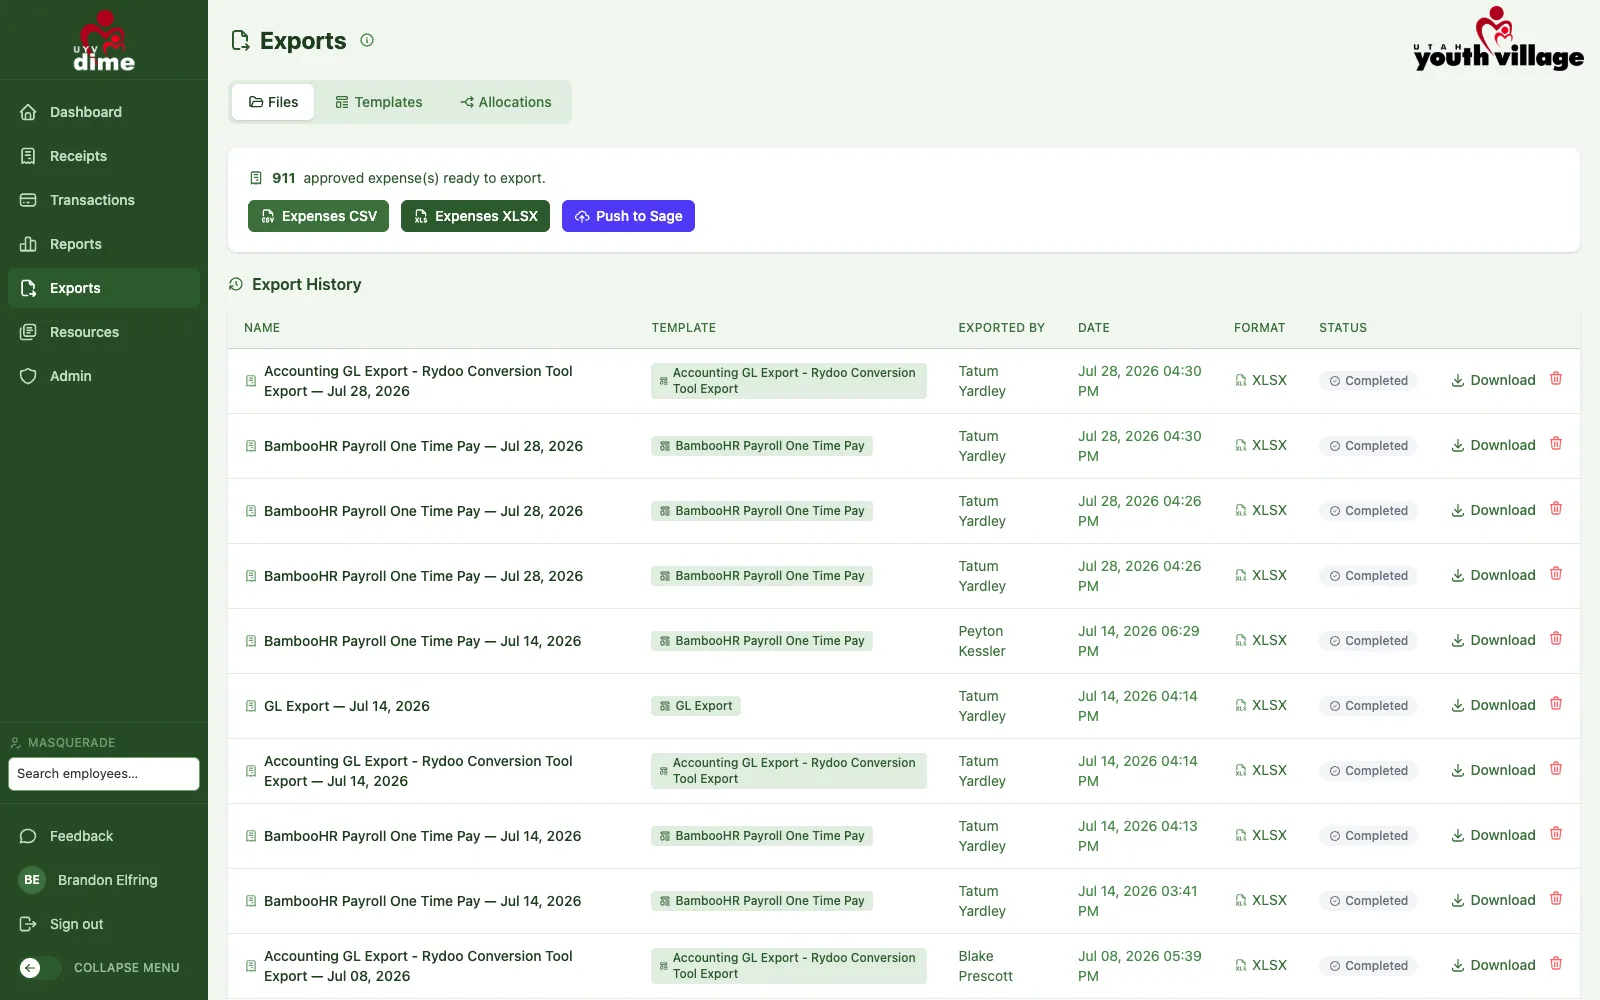This screenshot has width=1600, height=1000.
Task: Download Peyton Kessler's BambooHR Jul 14 export
Action: point(1493,640)
